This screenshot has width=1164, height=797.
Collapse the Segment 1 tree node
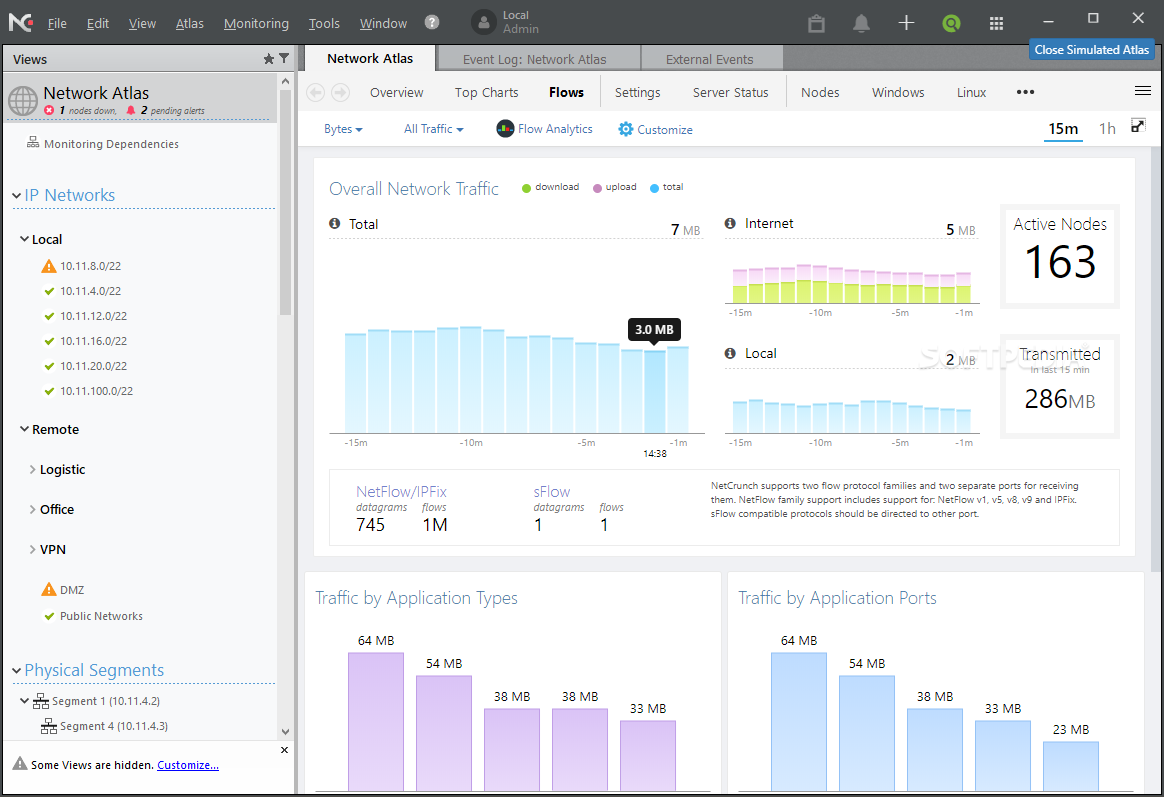coord(24,701)
